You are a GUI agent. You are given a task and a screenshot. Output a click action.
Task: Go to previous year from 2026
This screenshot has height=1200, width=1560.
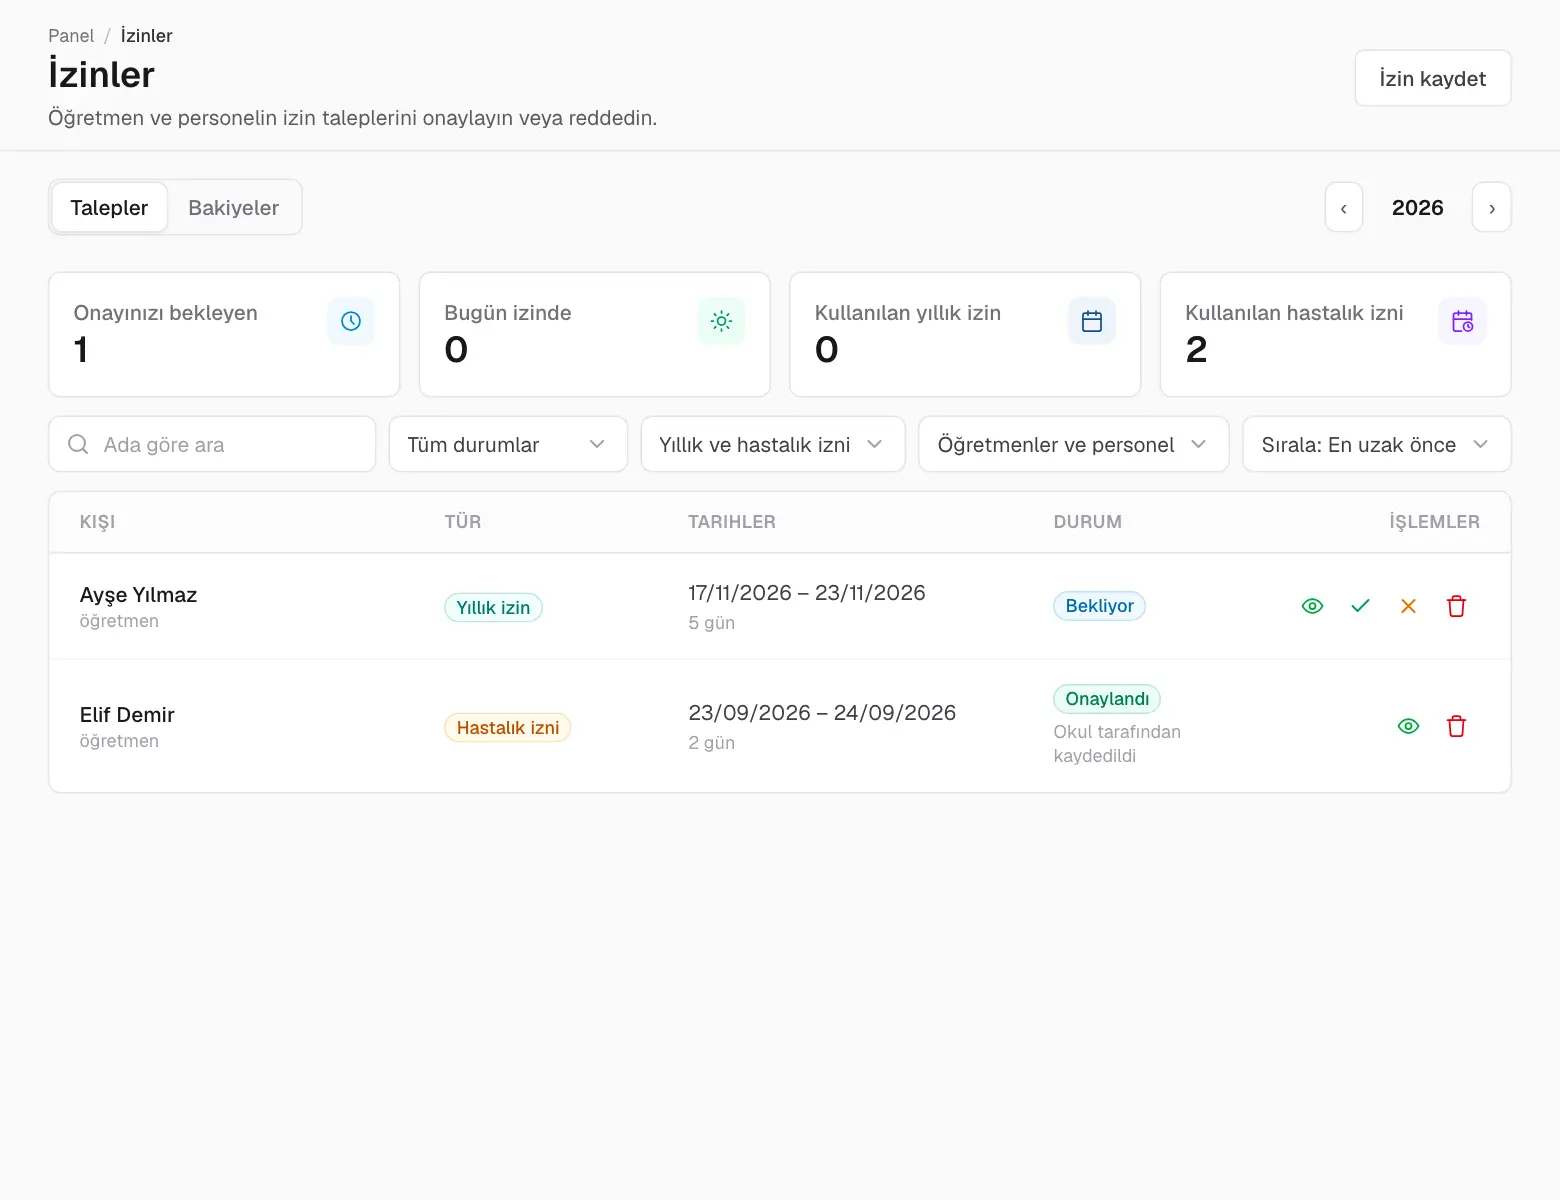click(1344, 207)
